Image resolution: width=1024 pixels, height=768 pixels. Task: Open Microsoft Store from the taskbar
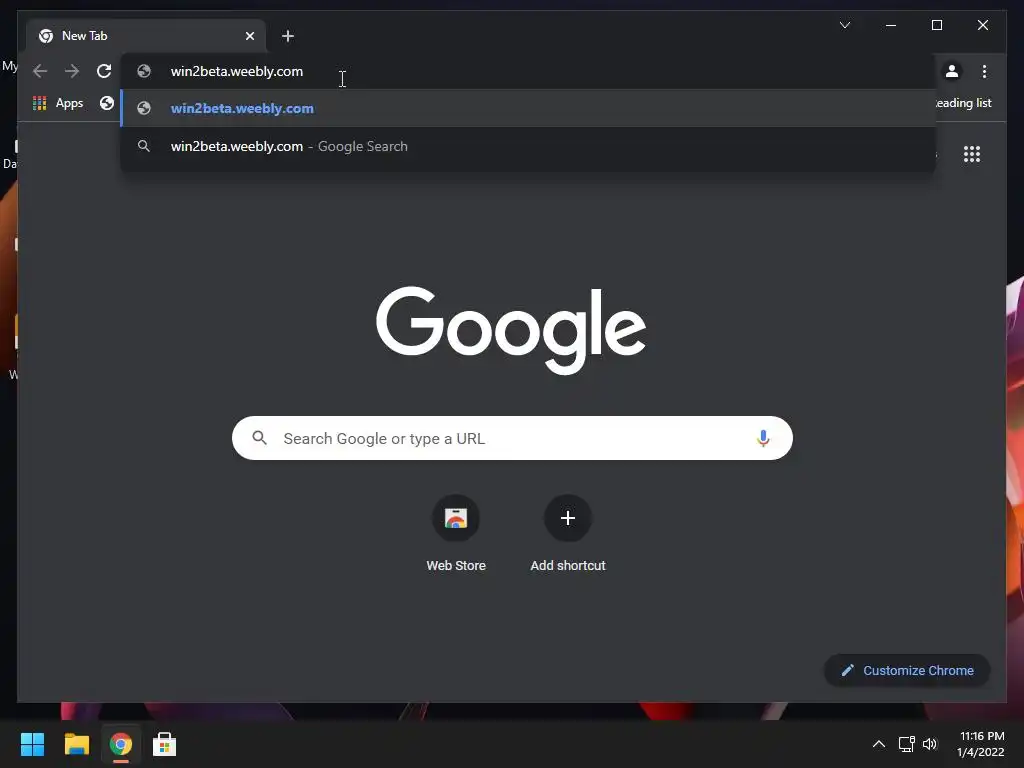tap(165, 744)
